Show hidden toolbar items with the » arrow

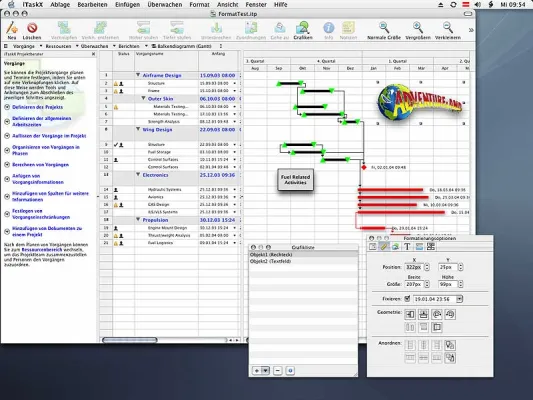[x=471, y=30]
